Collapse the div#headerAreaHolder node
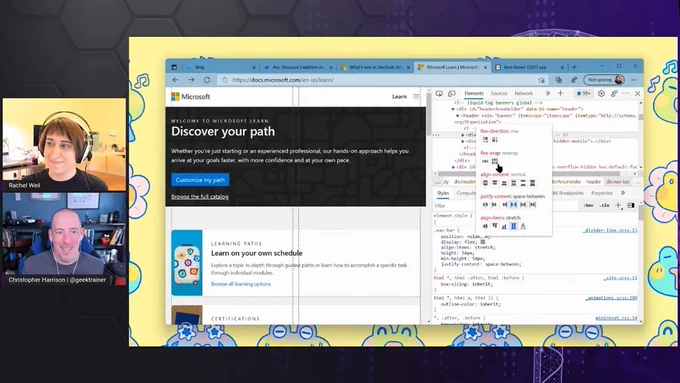 (x=454, y=109)
